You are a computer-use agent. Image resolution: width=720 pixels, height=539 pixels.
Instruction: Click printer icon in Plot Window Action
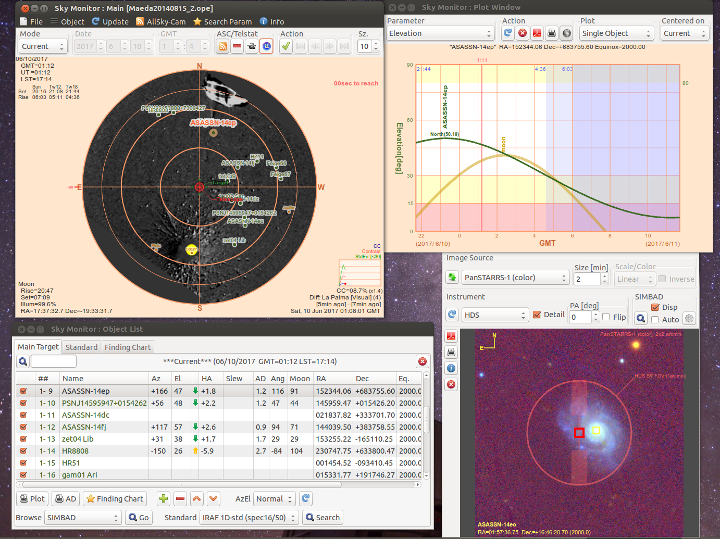coord(552,33)
